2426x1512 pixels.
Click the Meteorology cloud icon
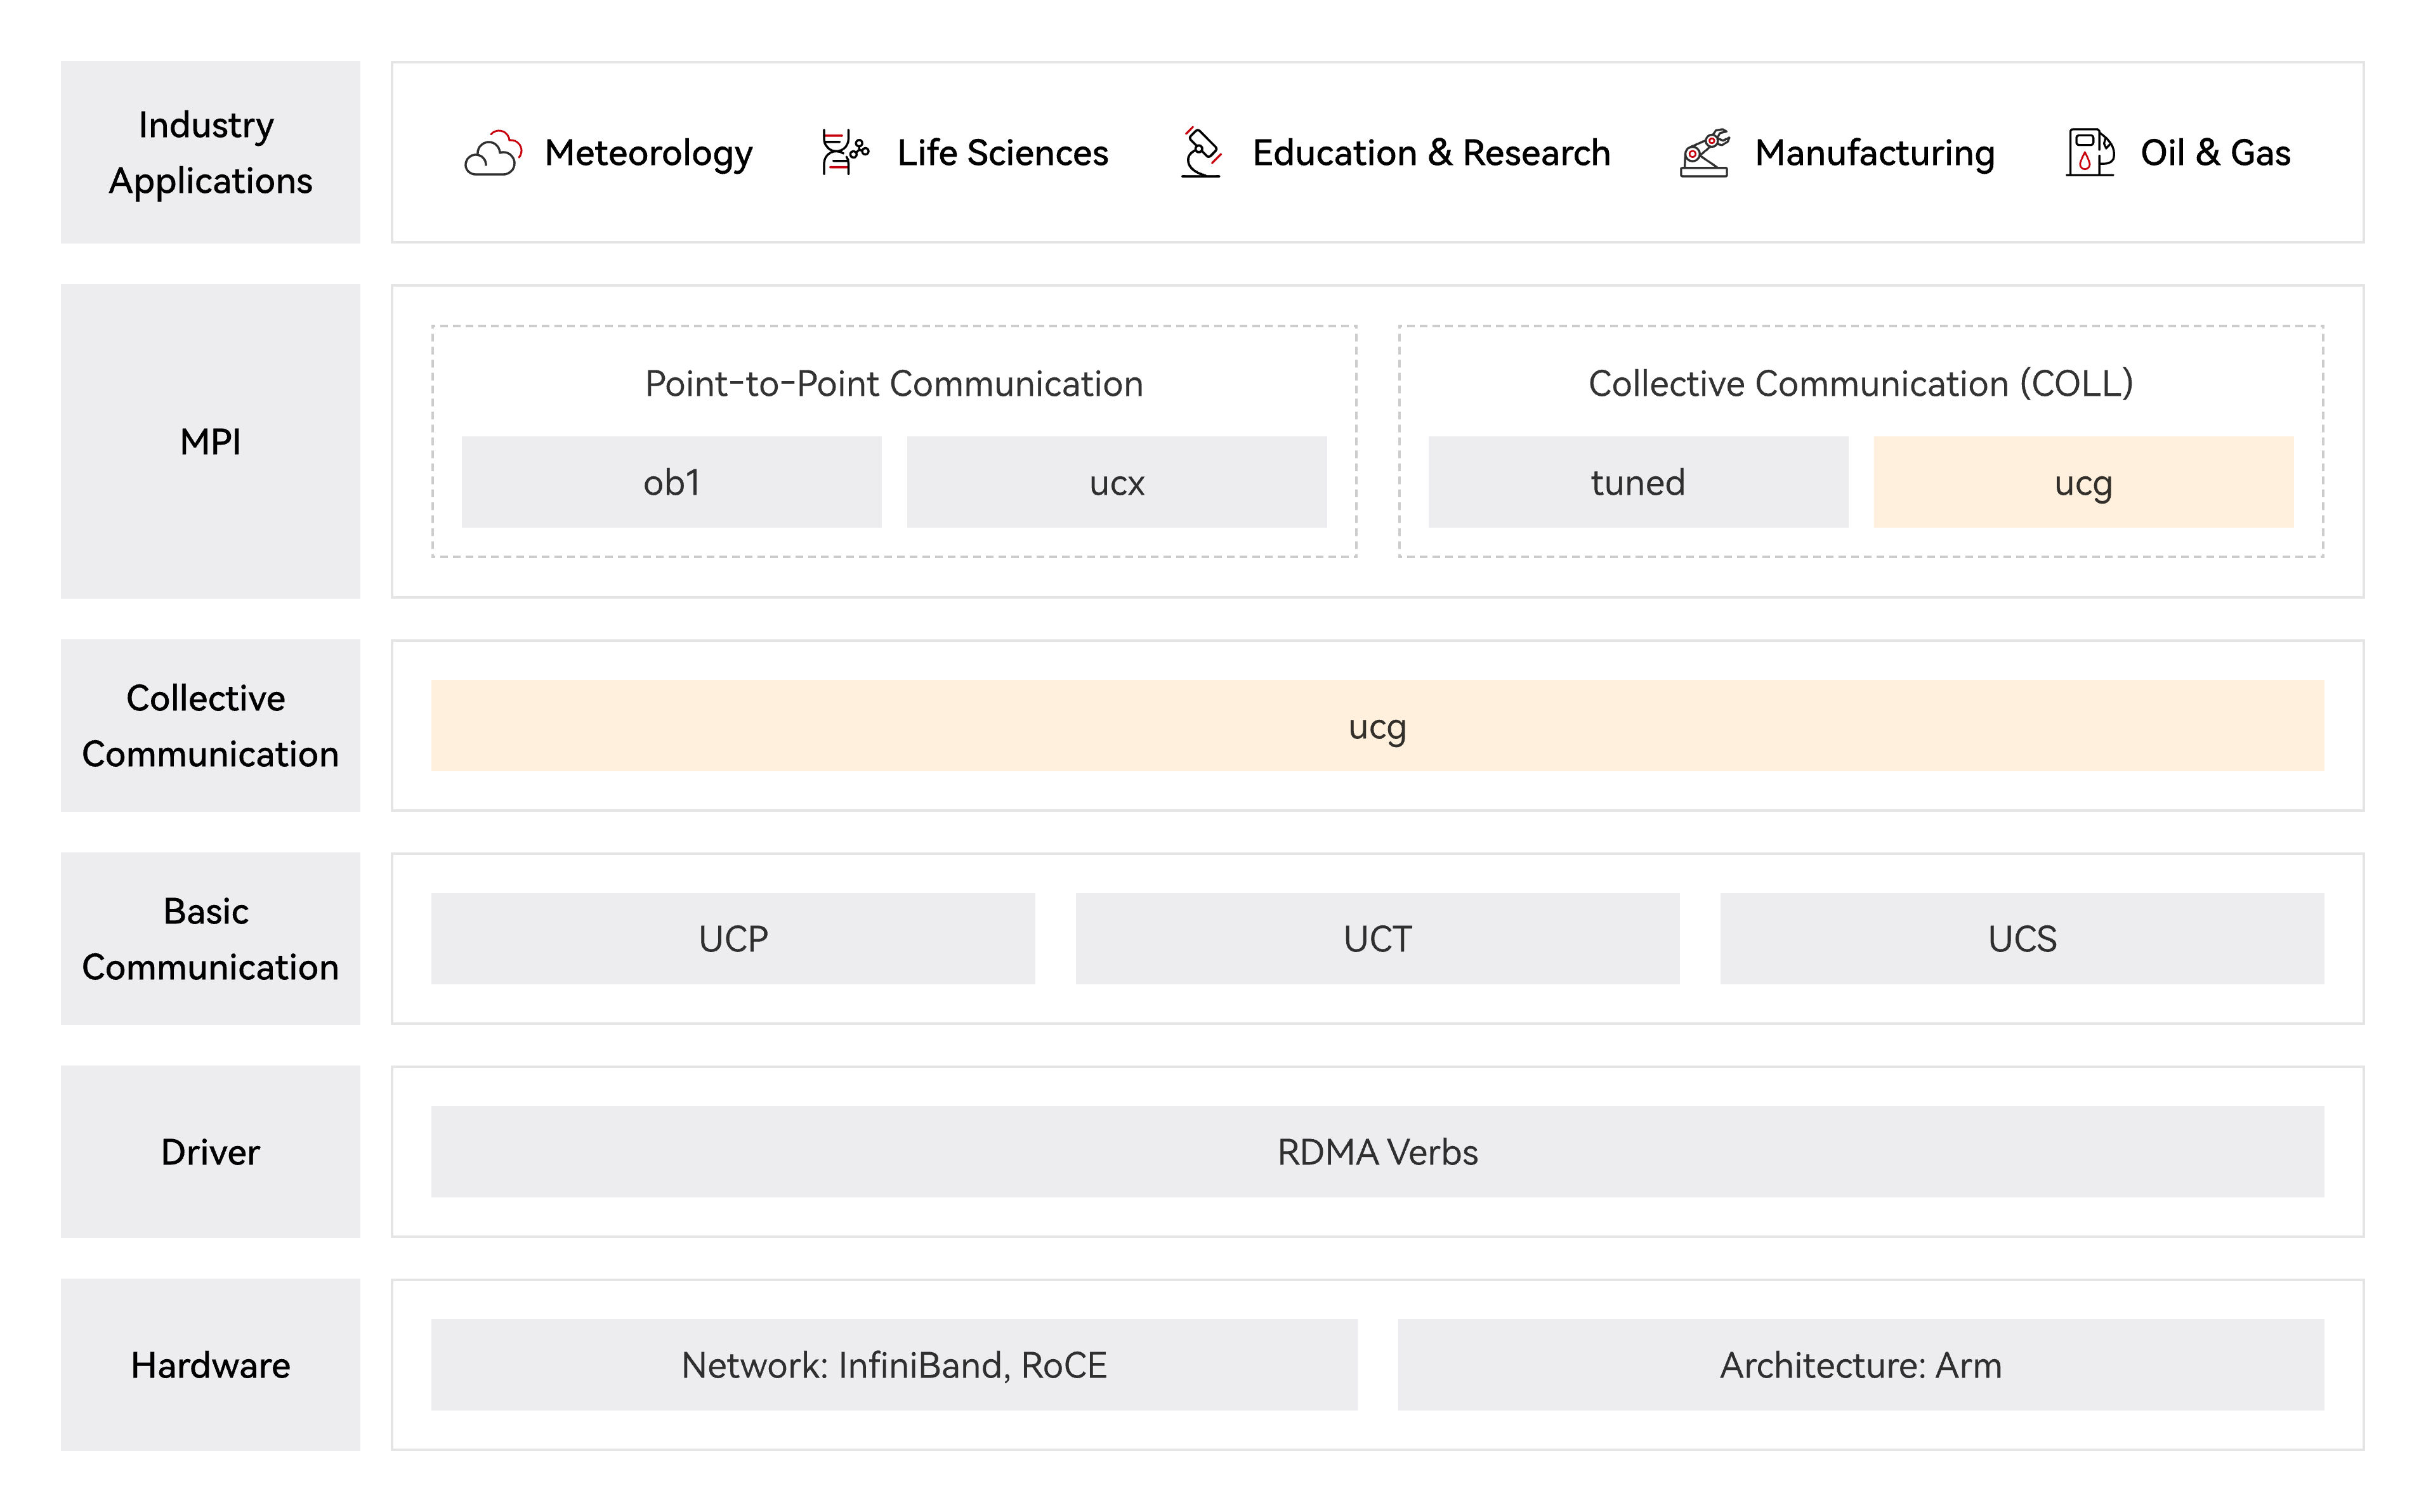[x=493, y=154]
